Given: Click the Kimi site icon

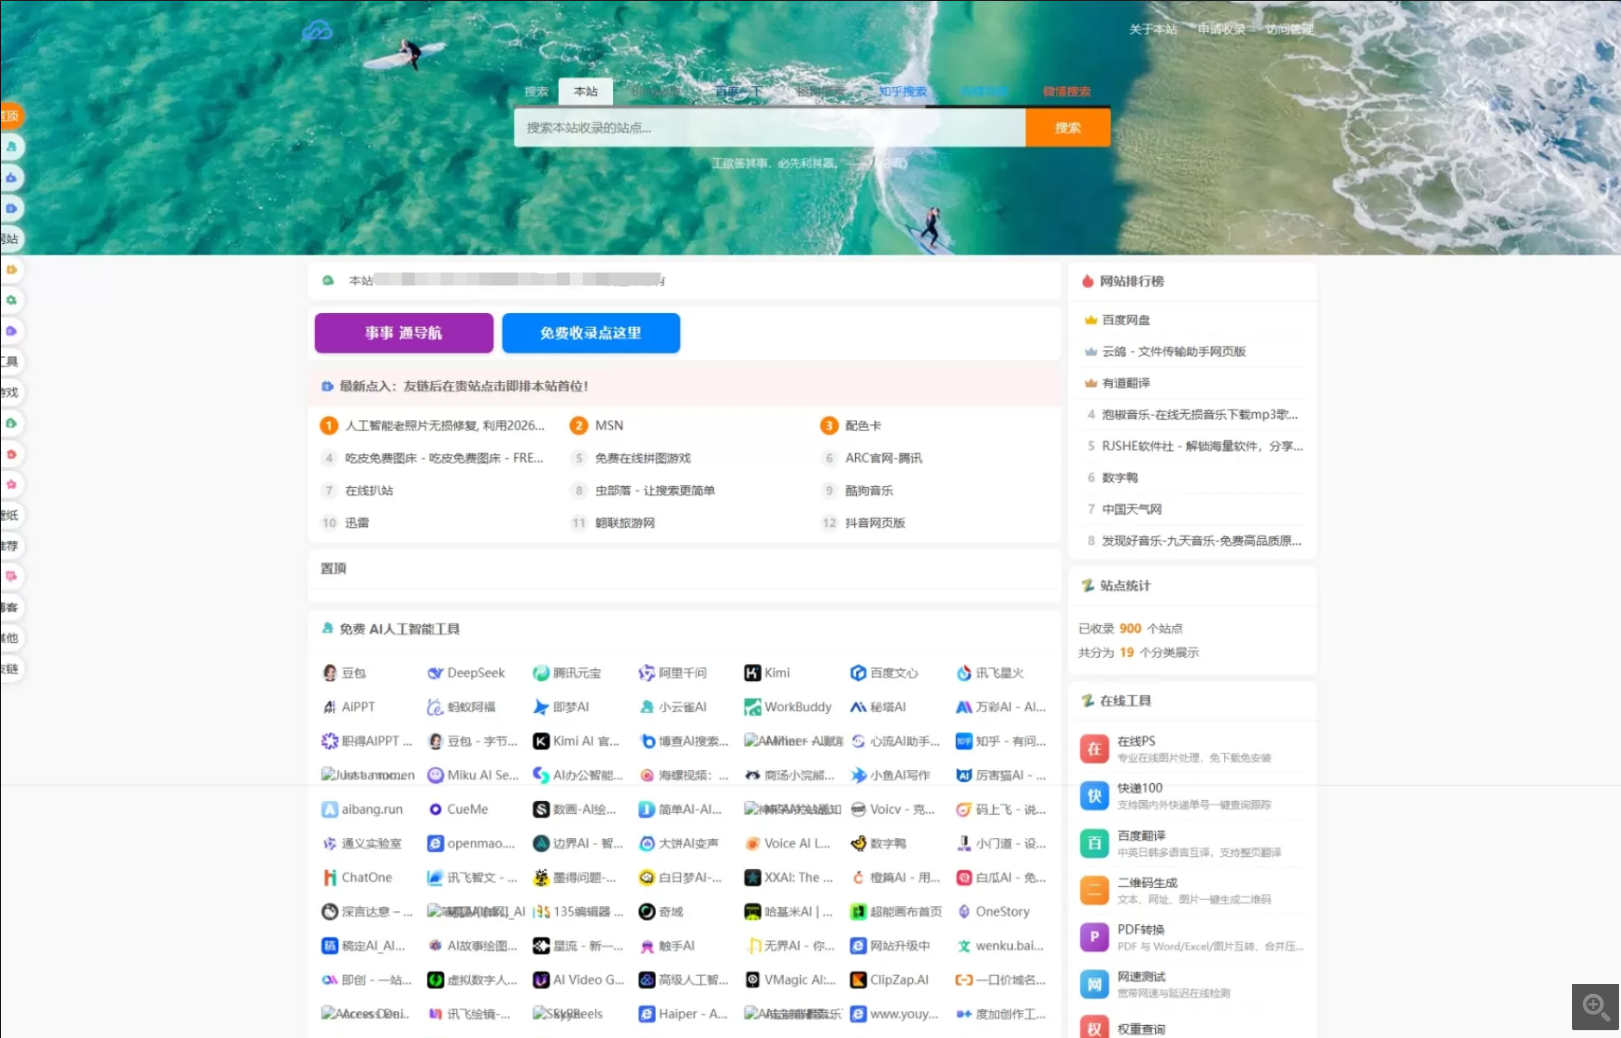Looking at the screenshot, I should click(752, 673).
